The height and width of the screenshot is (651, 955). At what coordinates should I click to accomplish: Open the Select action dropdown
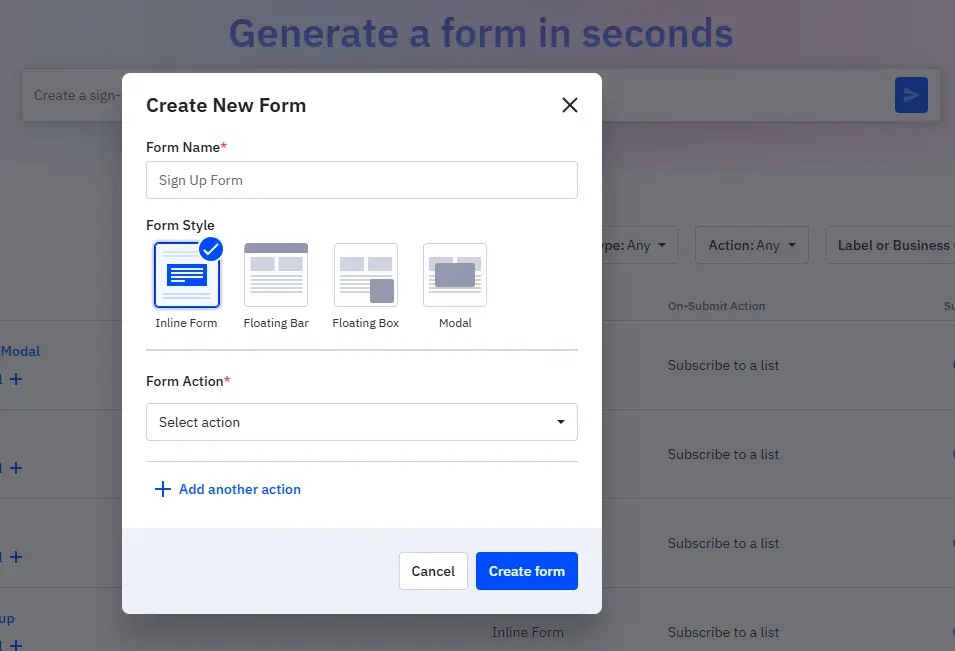tap(362, 422)
